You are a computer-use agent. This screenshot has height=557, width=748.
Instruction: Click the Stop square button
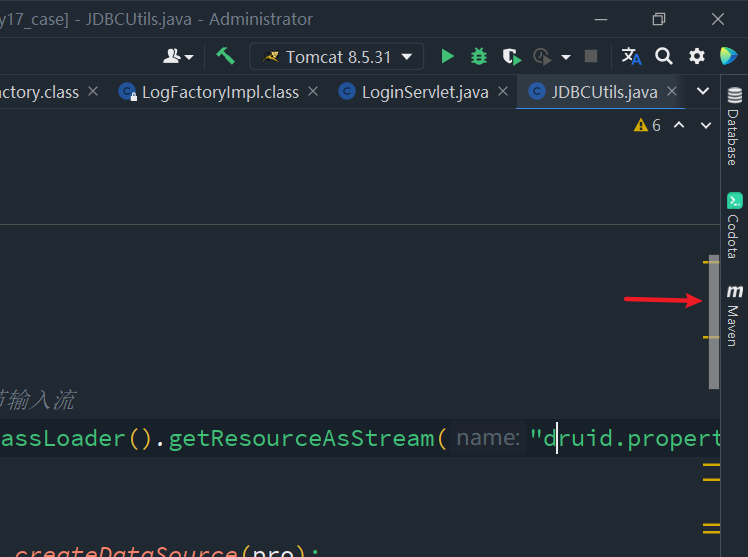tap(591, 56)
